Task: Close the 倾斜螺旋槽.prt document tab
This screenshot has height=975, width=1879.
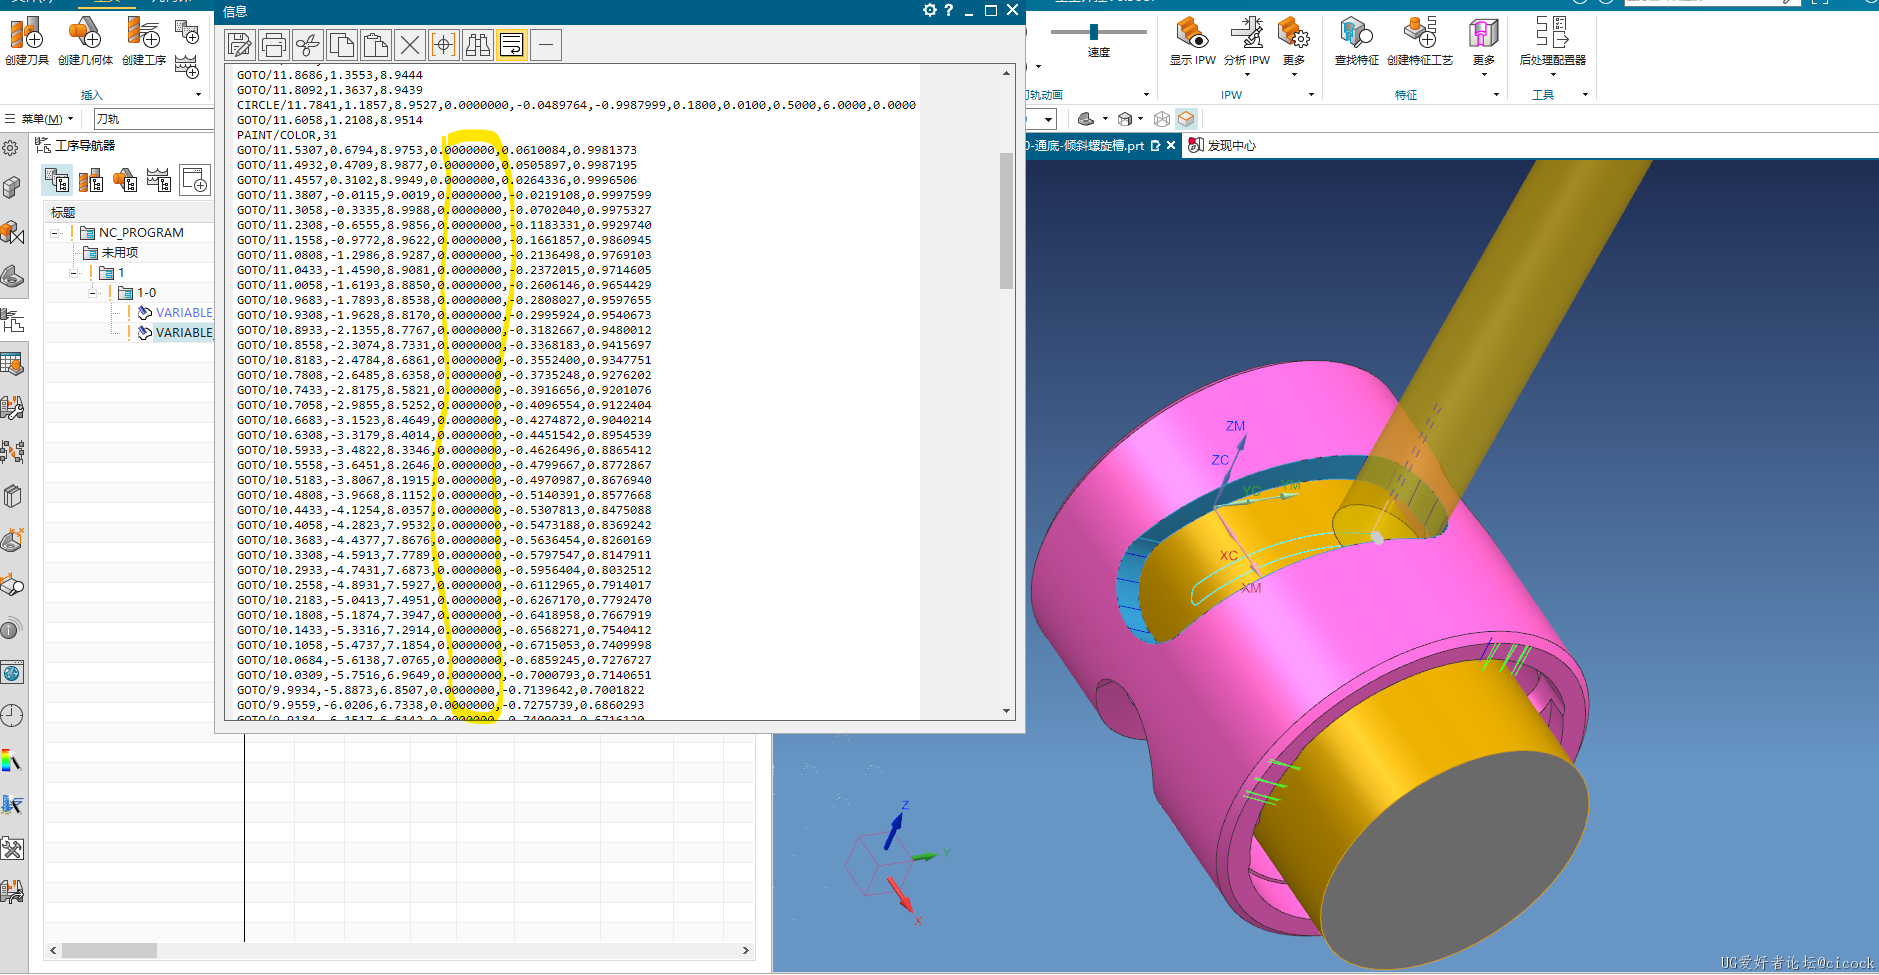Action: tap(1171, 145)
